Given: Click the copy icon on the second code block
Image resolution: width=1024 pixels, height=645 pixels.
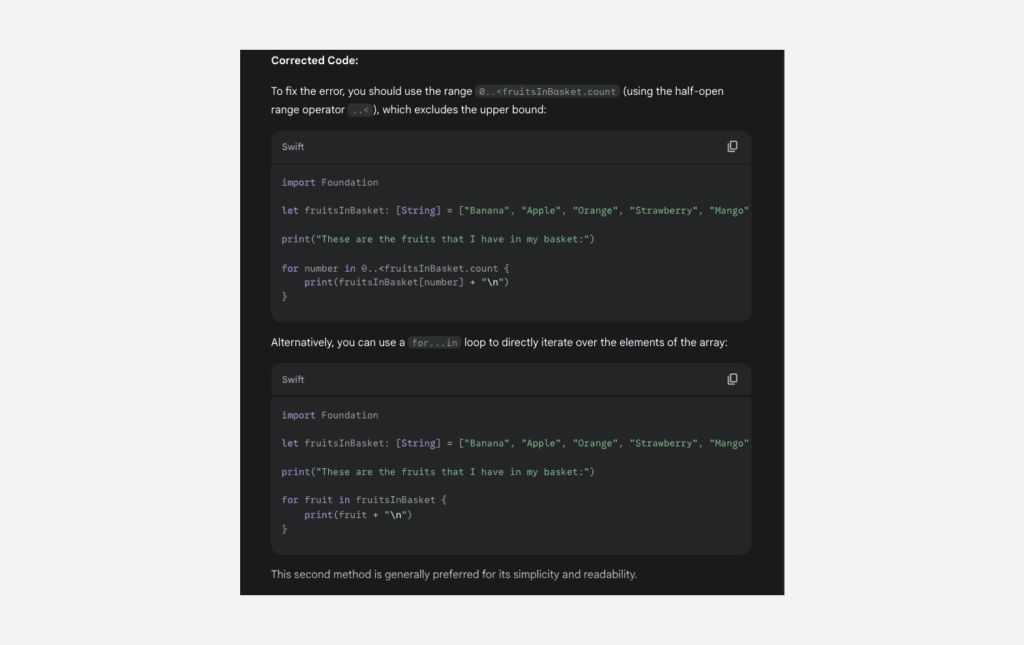Looking at the screenshot, I should coord(732,379).
